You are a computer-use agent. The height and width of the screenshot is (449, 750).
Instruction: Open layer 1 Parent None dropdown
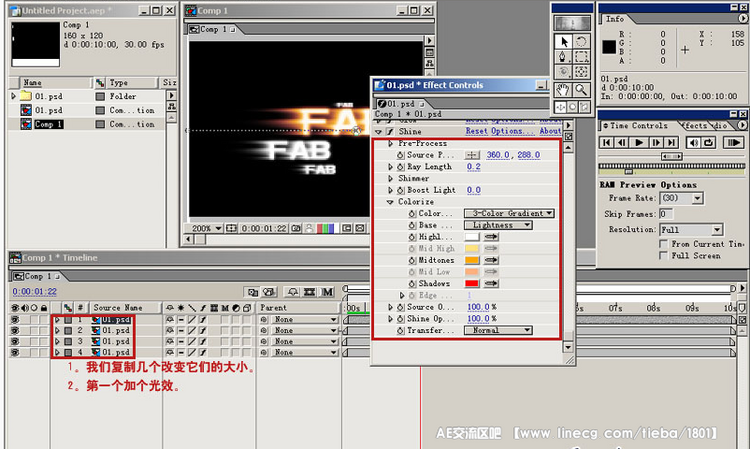(x=305, y=319)
